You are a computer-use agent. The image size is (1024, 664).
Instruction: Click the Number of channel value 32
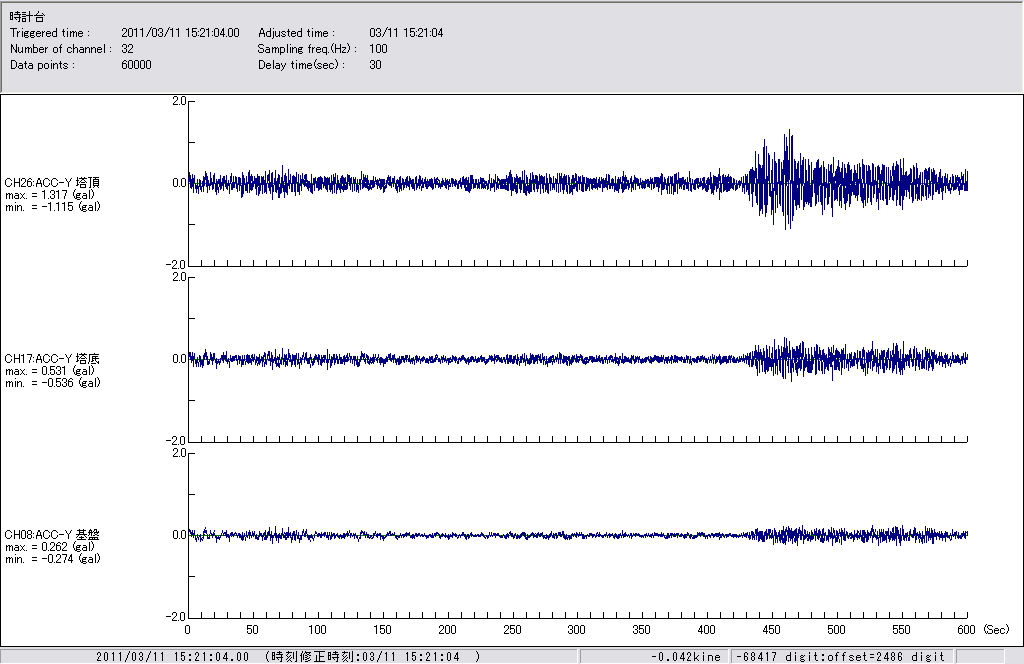click(x=127, y=49)
